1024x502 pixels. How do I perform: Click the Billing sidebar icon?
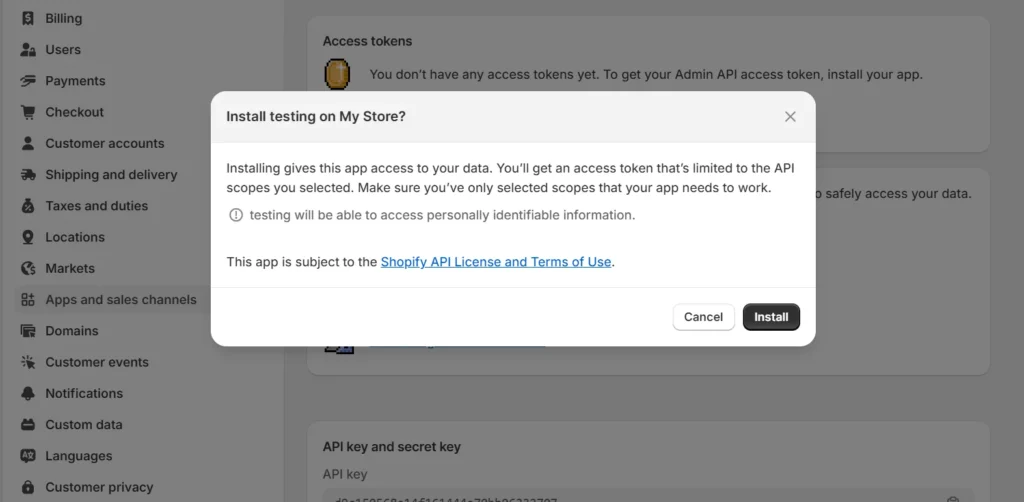pyautogui.click(x=28, y=18)
